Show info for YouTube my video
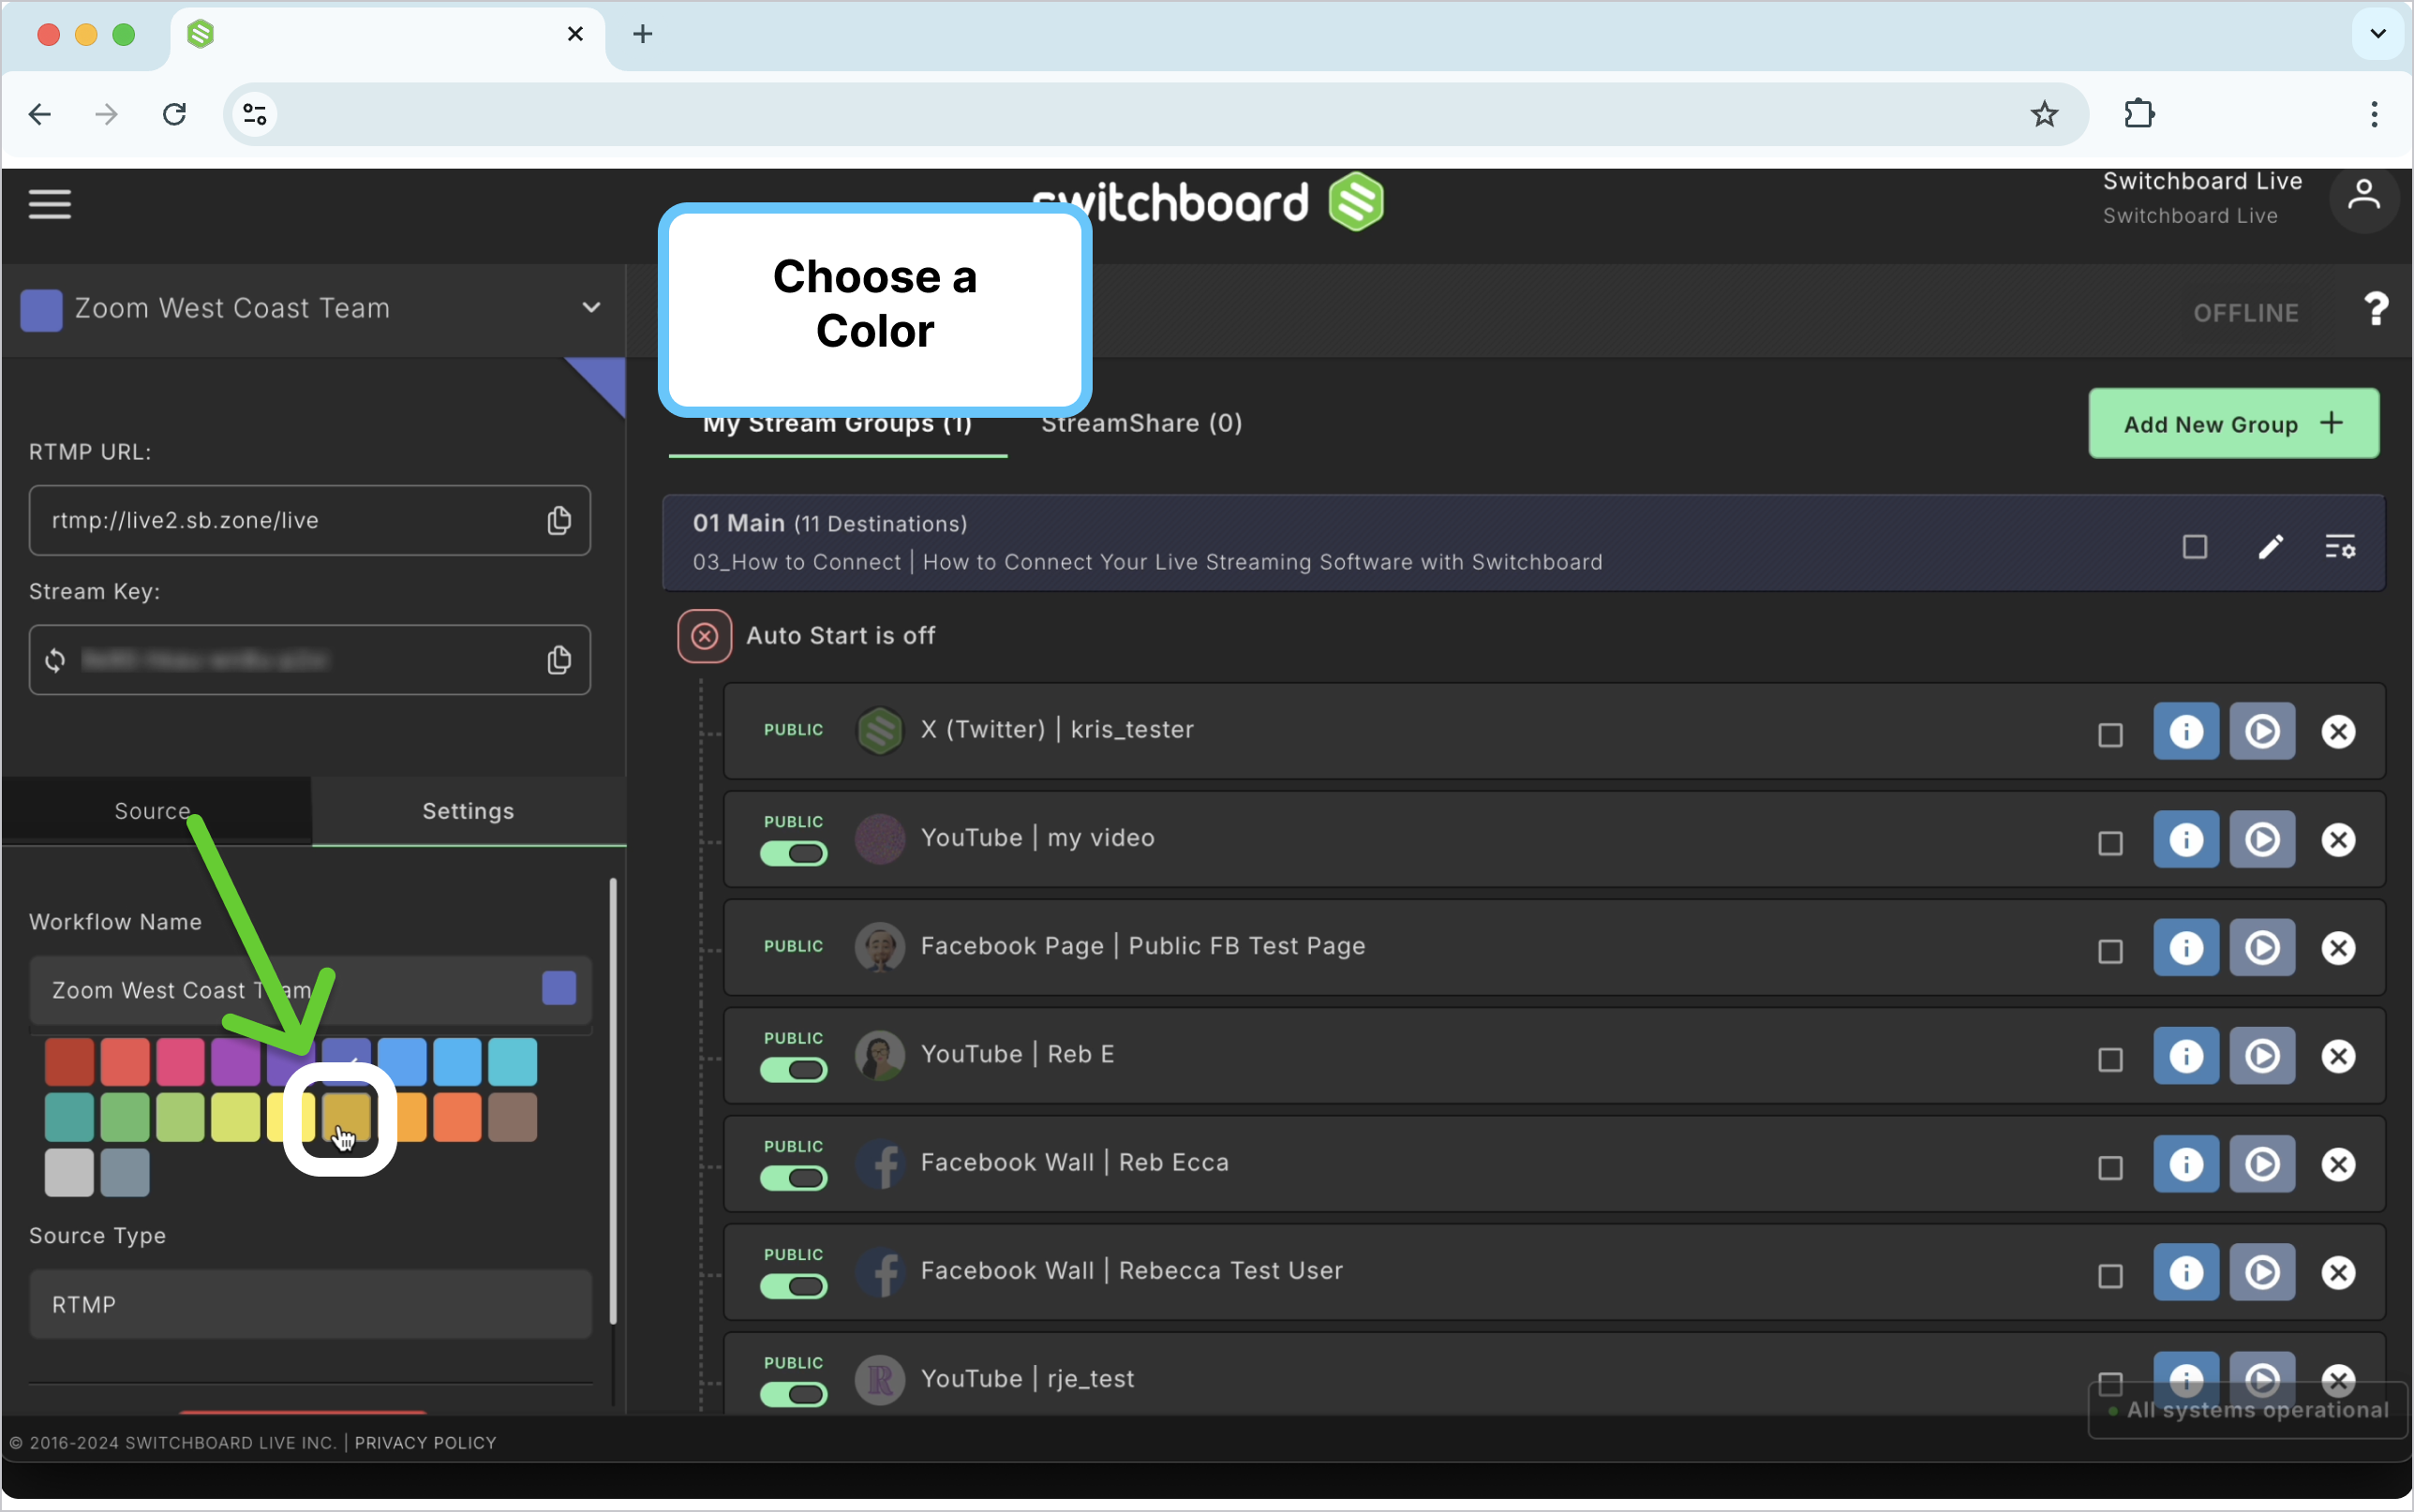This screenshot has height=1512, width=2414. click(x=2185, y=840)
